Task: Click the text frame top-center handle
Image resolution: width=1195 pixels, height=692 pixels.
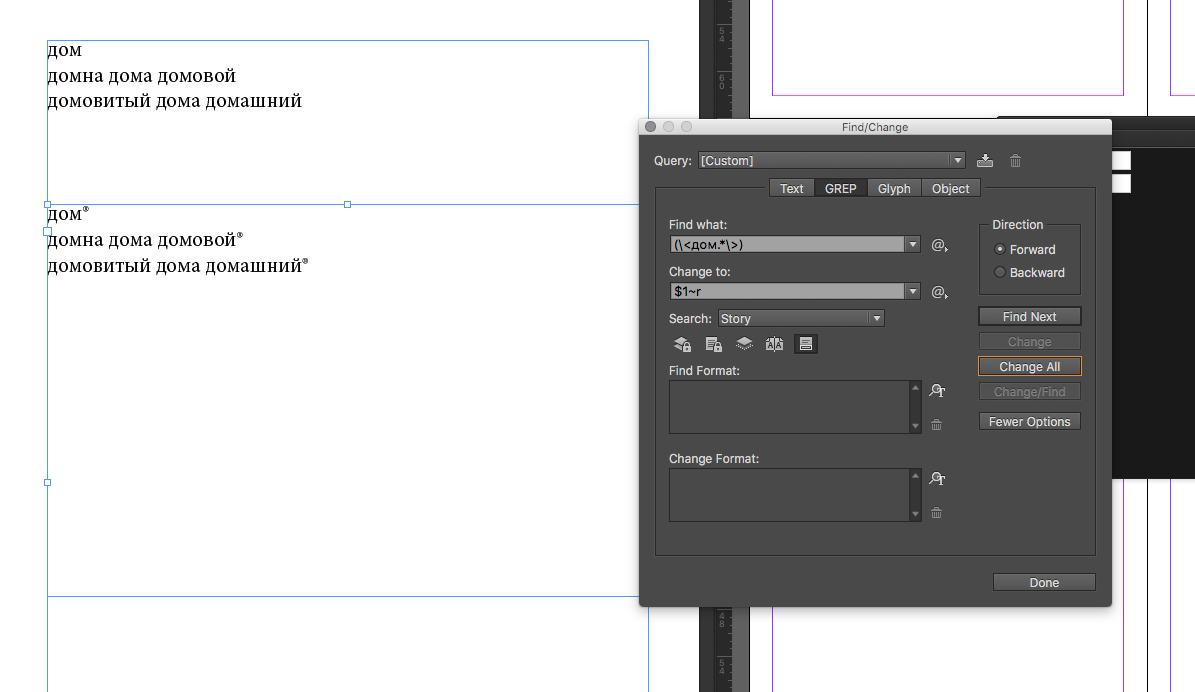Action: coord(348,204)
